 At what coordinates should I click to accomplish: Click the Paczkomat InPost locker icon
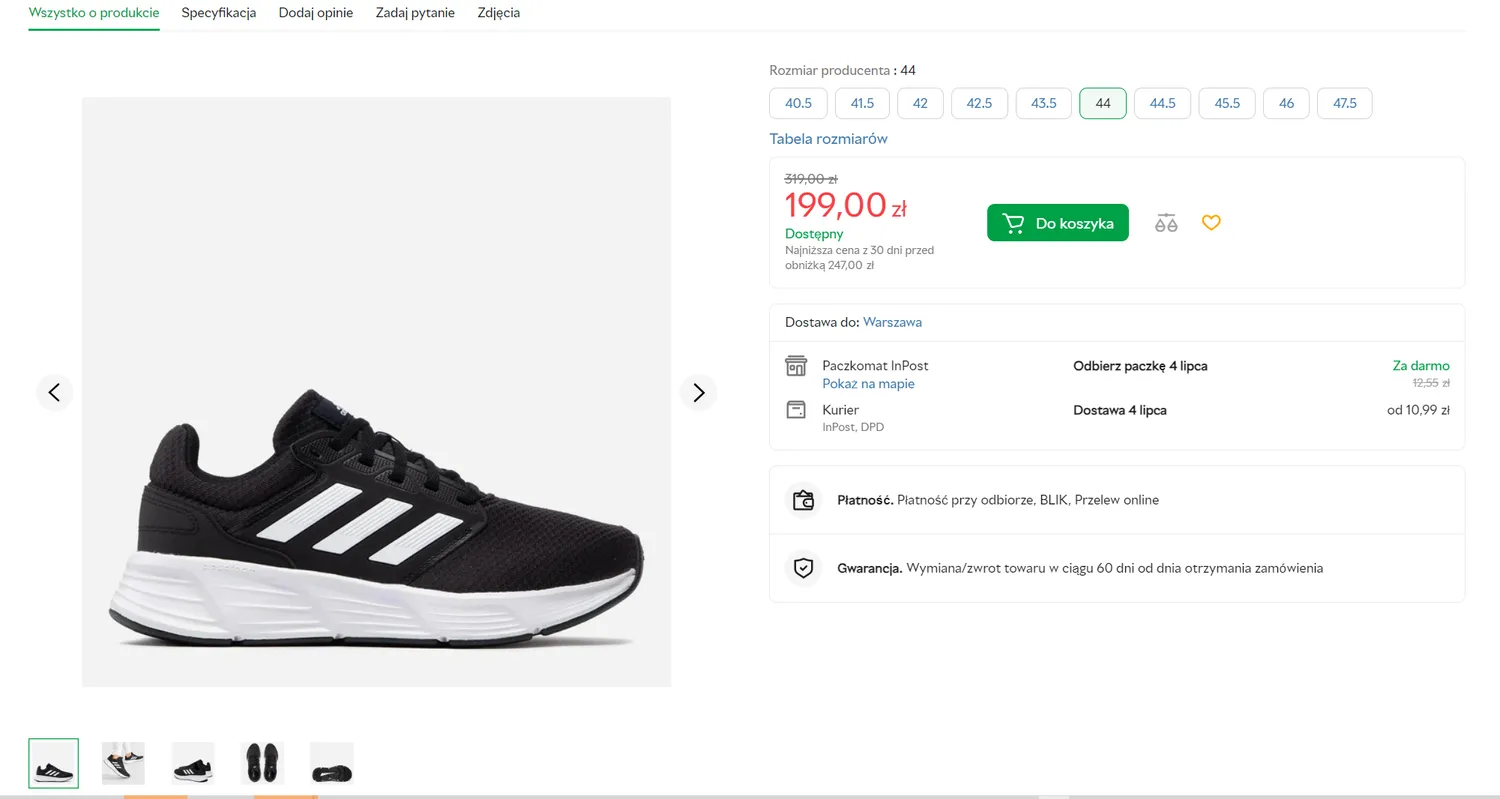coord(796,366)
